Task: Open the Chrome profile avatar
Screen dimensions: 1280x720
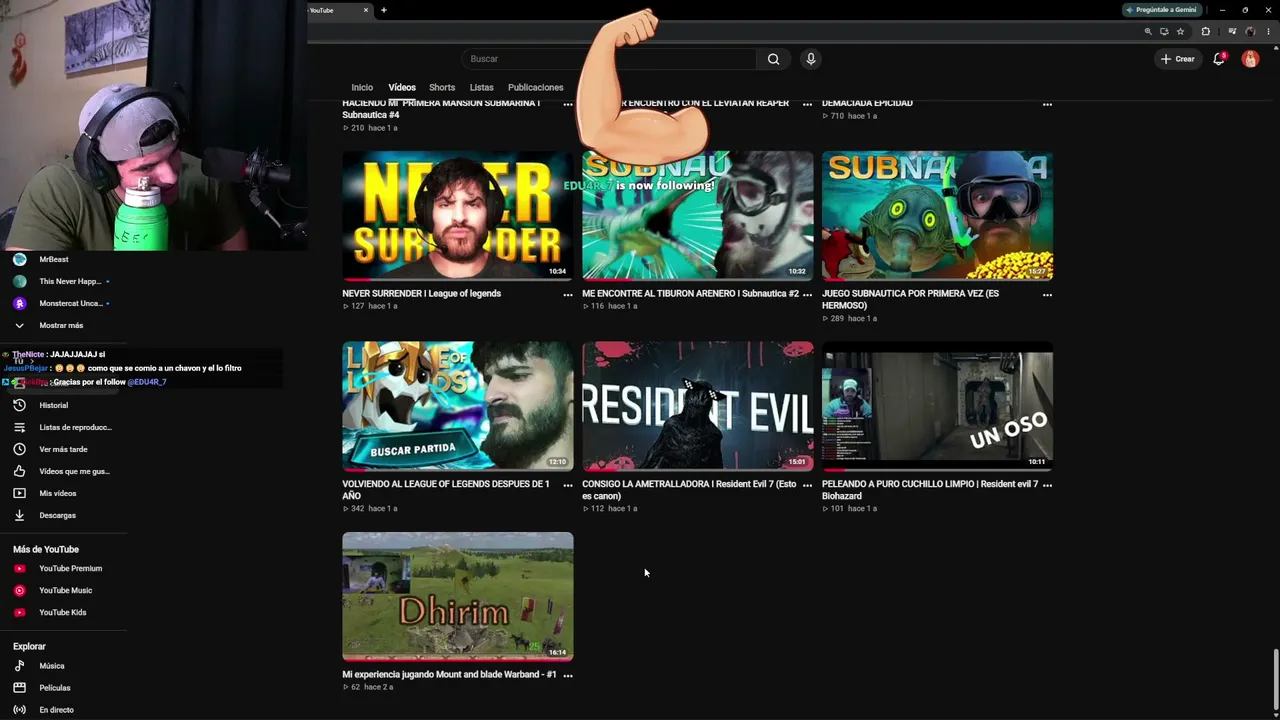Action: (x=1250, y=32)
